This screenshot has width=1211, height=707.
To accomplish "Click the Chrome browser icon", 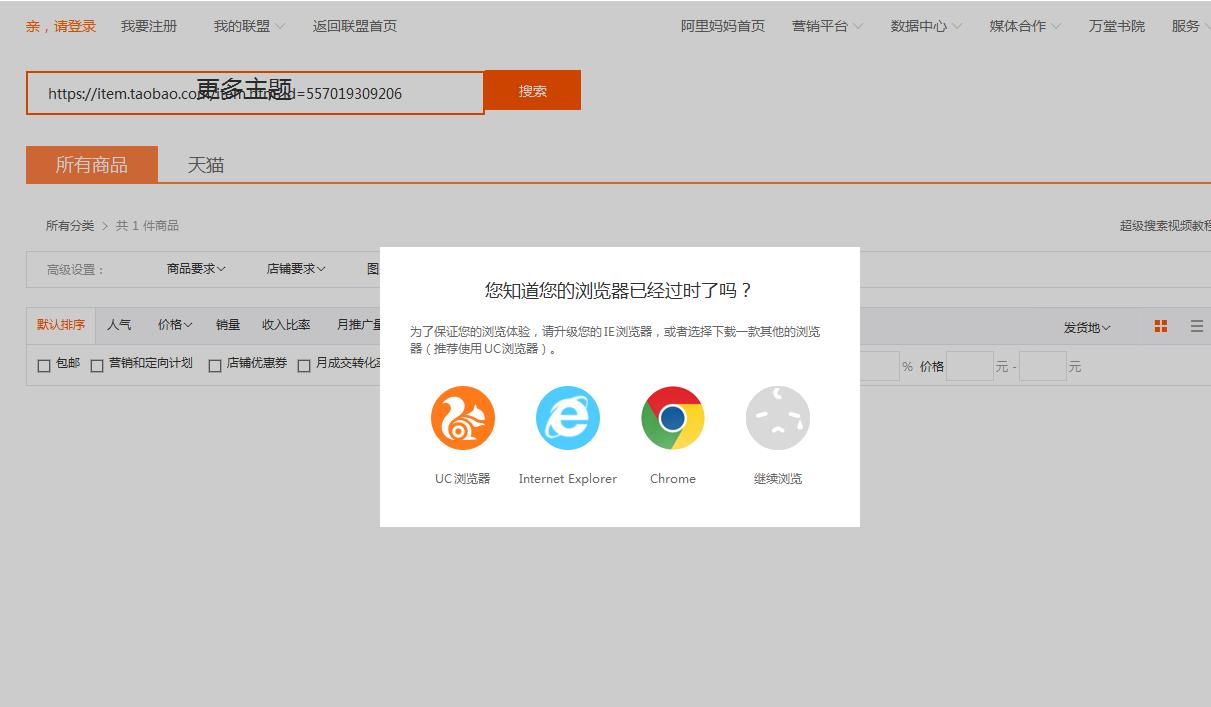I will coord(673,418).
